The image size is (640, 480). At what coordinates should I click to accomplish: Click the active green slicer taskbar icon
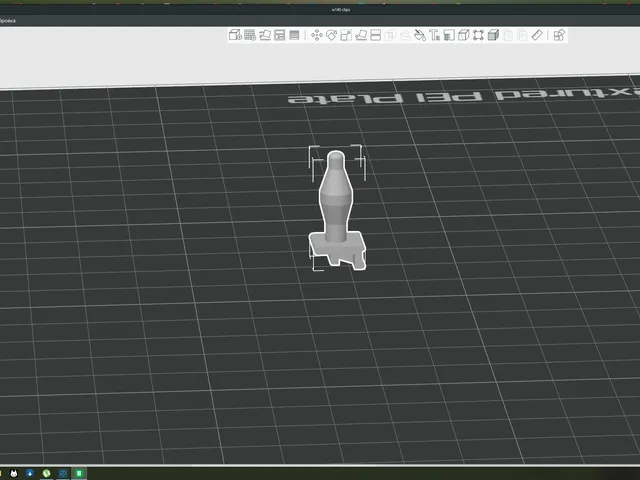click(x=79, y=473)
